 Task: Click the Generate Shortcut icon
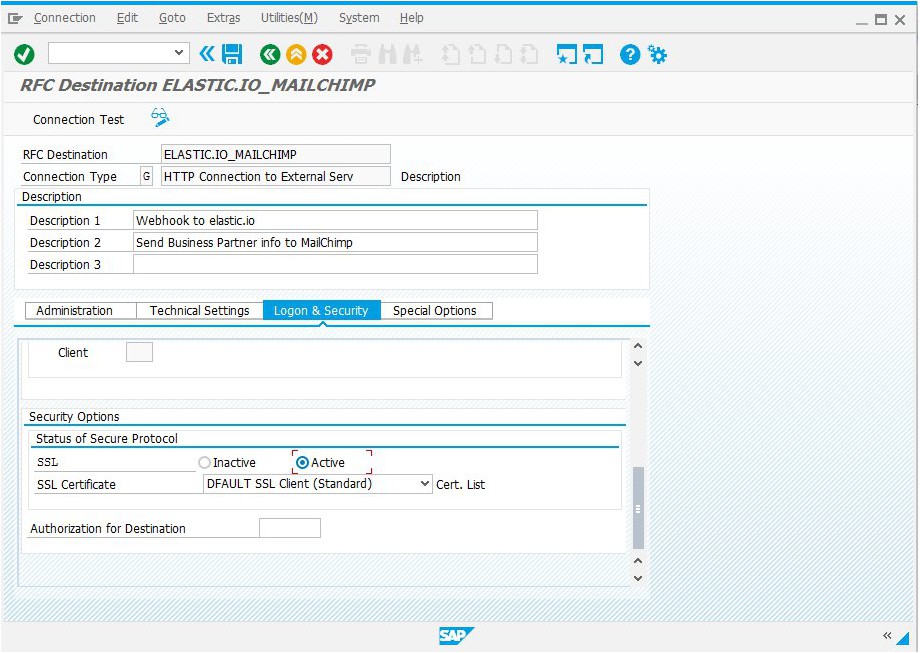pyautogui.click(x=593, y=55)
